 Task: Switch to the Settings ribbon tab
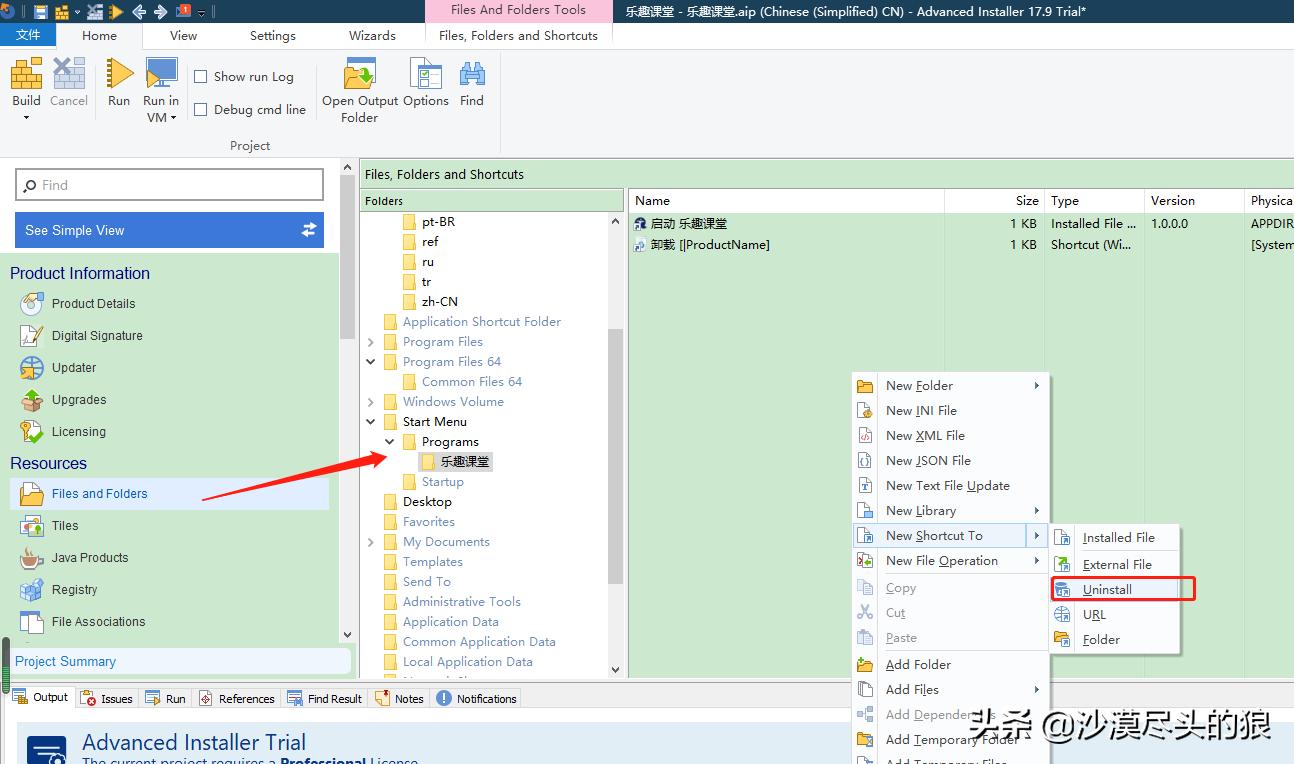[273, 35]
